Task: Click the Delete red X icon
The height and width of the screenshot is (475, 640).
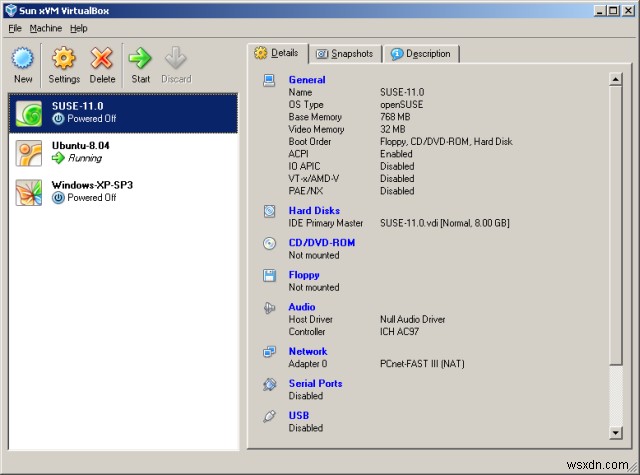Action: tap(102, 59)
